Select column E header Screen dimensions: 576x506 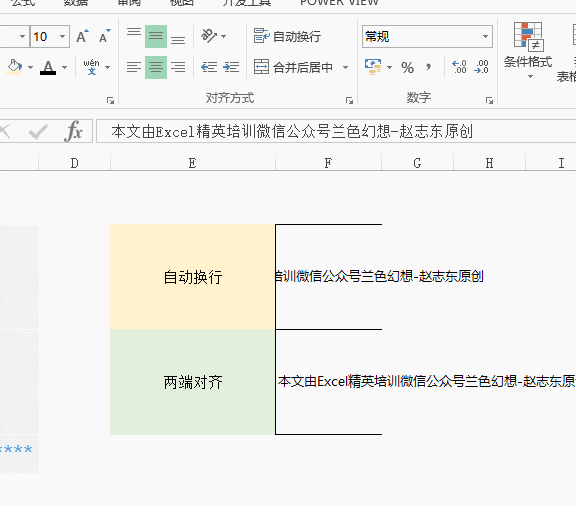(x=192, y=163)
